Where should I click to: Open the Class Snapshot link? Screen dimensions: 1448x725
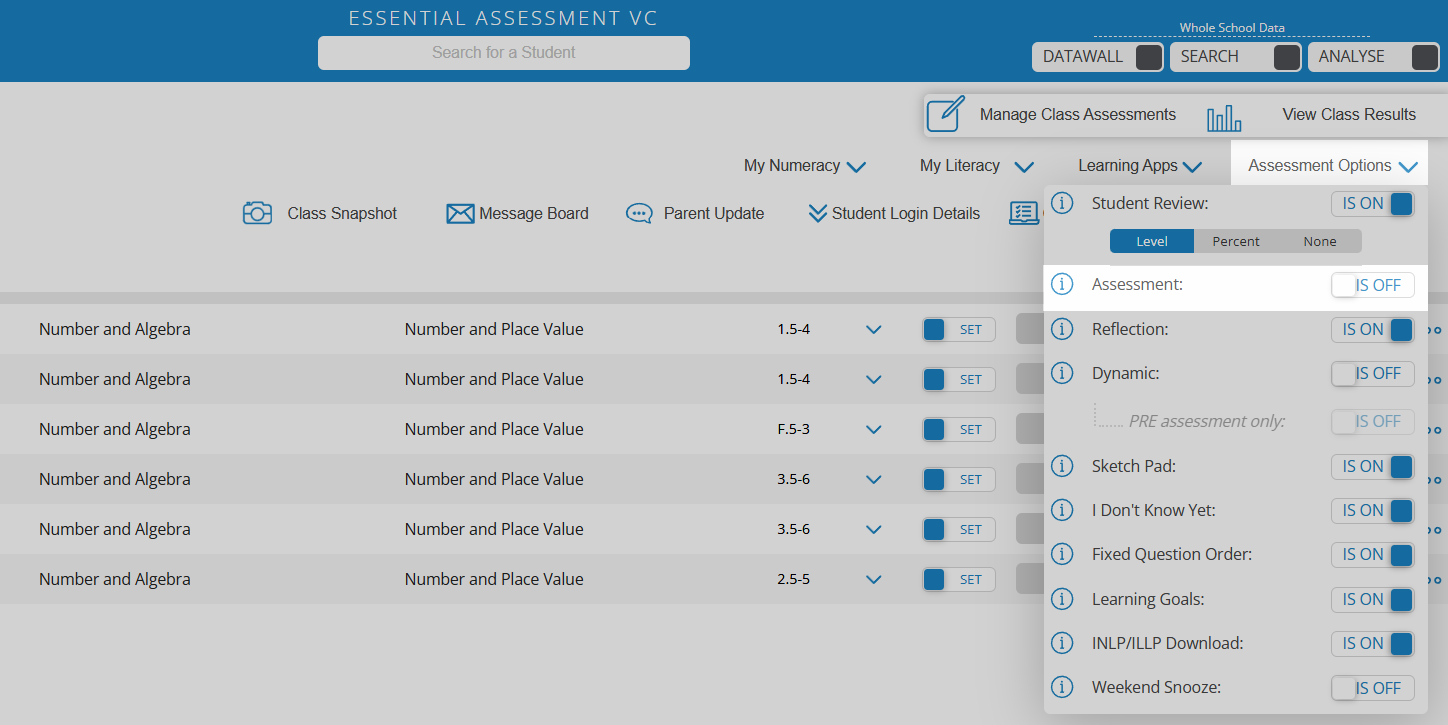click(342, 213)
